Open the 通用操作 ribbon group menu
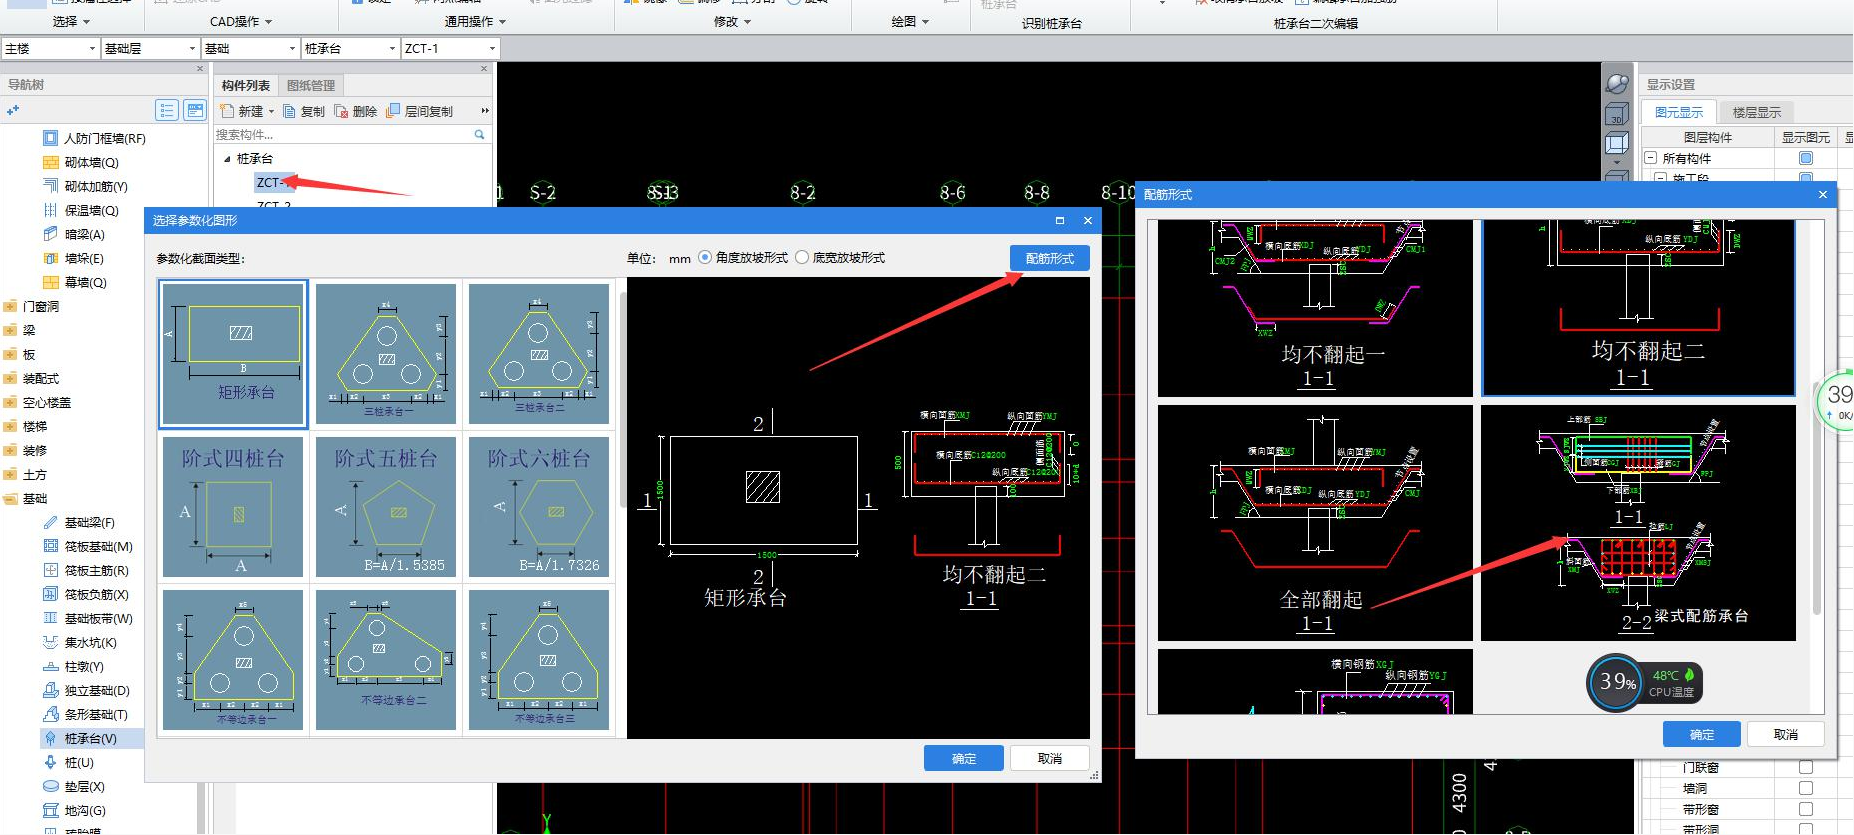The image size is (1854, 835). point(475,21)
